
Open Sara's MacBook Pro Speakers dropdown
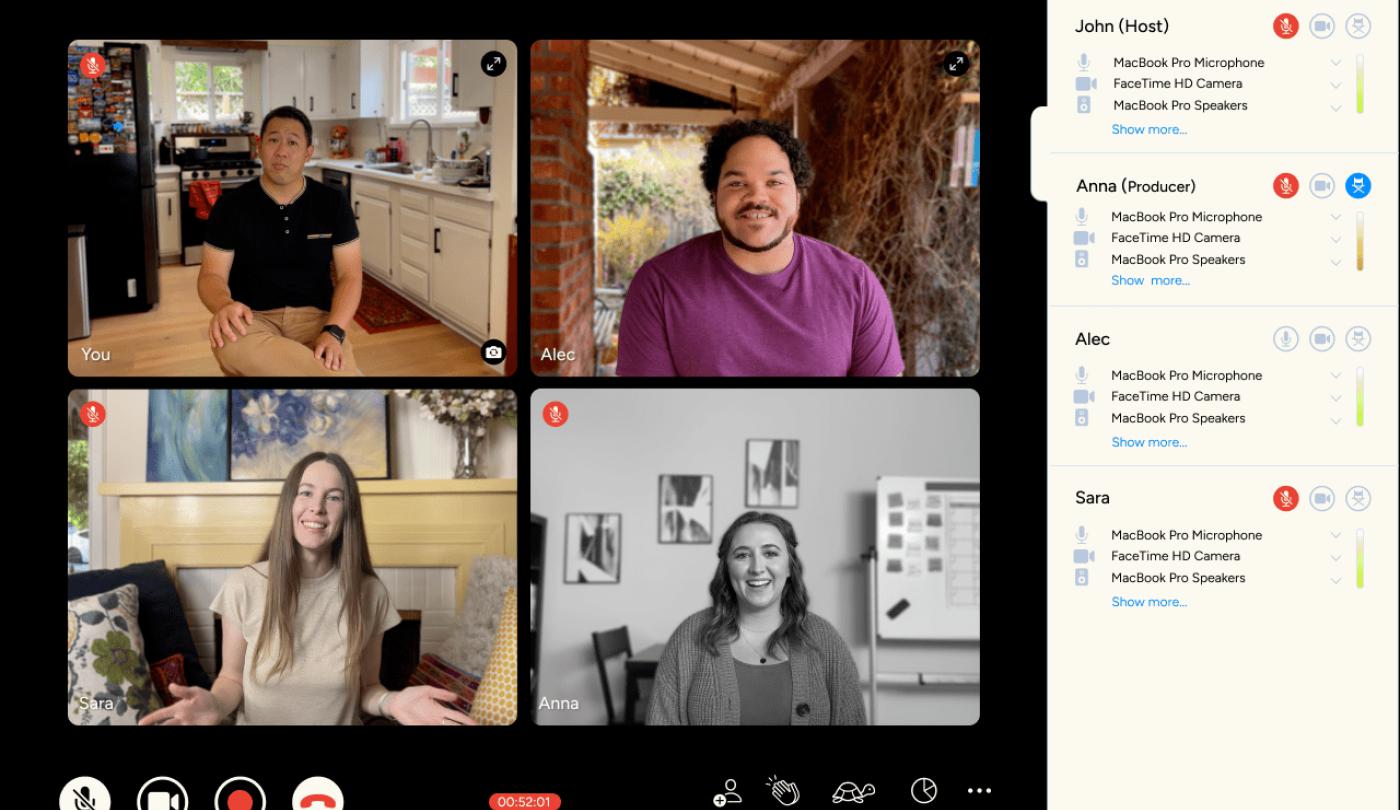(1336, 579)
